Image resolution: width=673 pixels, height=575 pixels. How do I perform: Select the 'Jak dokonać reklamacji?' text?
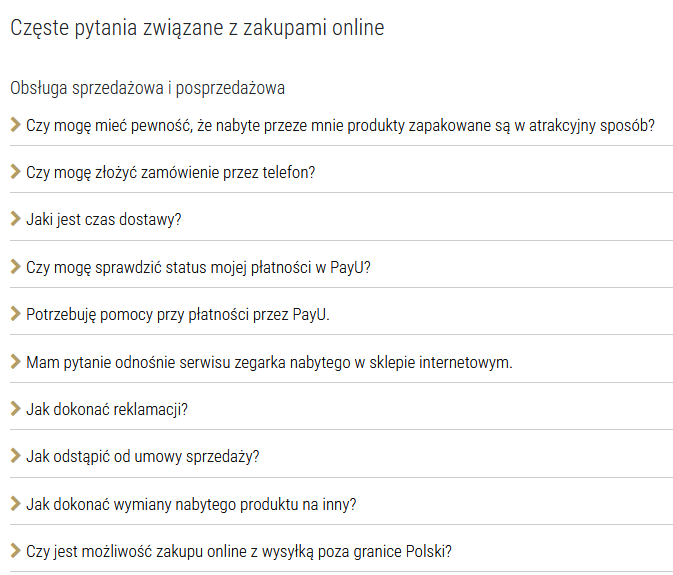(108, 409)
